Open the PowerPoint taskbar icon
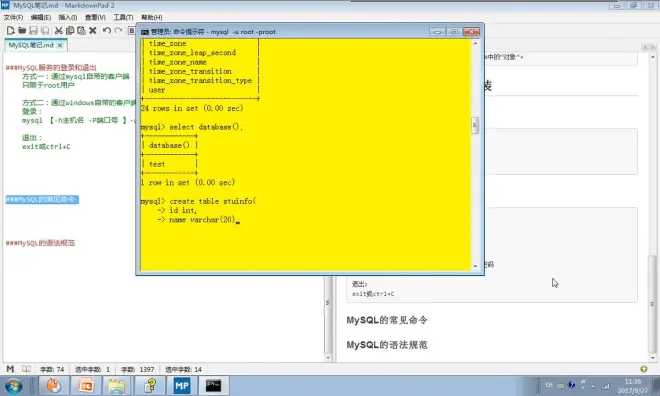The width and height of the screenshot is (660, 396). click(x=85, y=385)
